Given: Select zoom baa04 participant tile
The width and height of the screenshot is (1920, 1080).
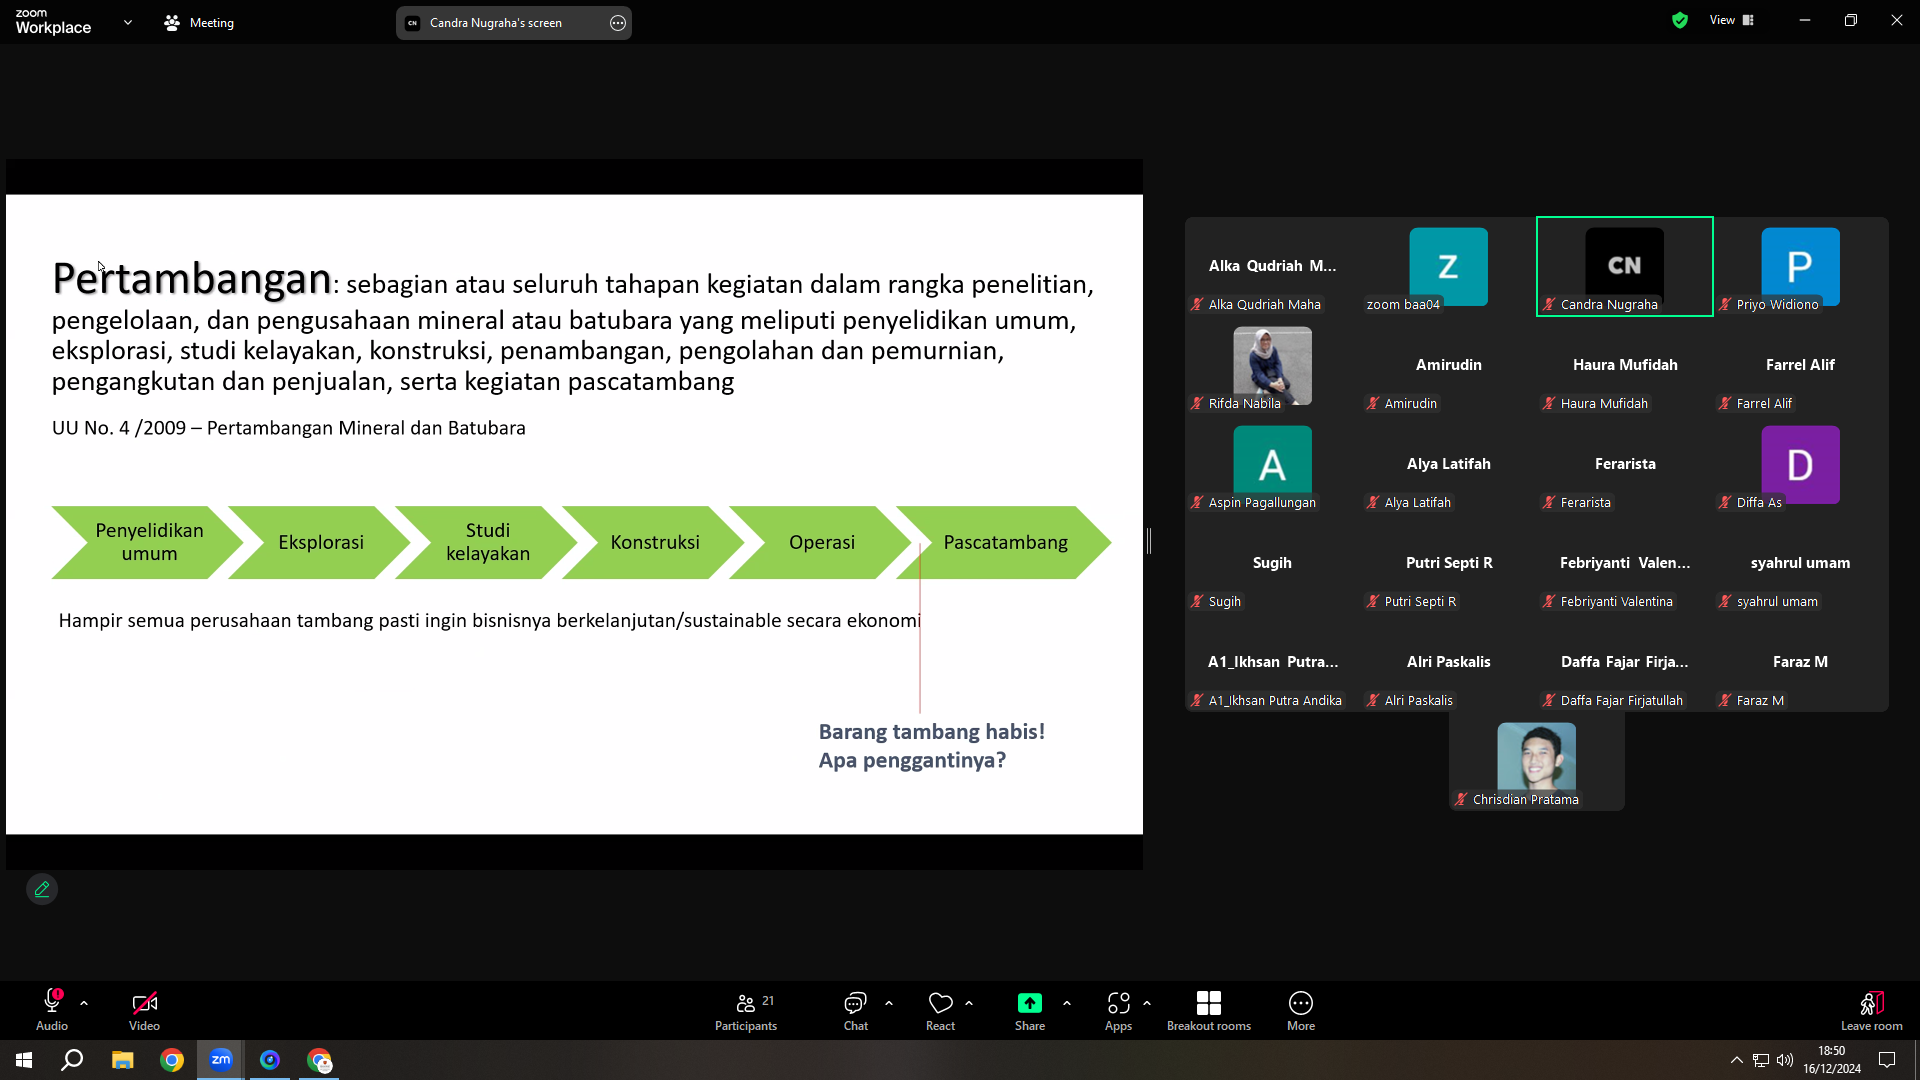Looking at the screenshot, I should tap(1448, 266).
